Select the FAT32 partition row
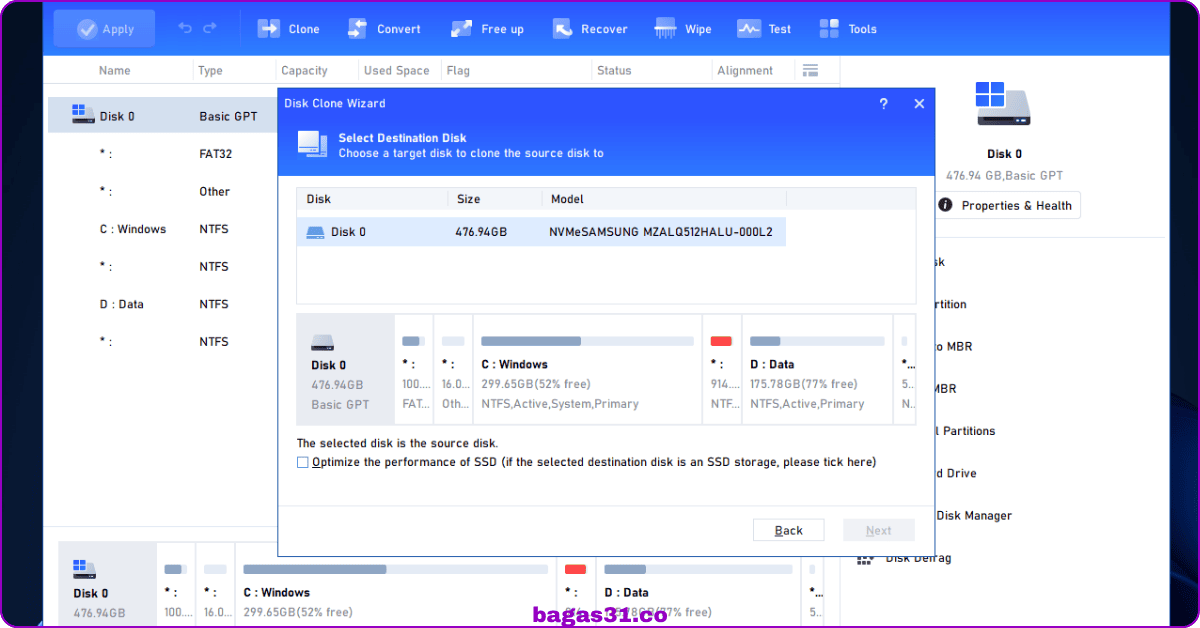 [163, 154]
